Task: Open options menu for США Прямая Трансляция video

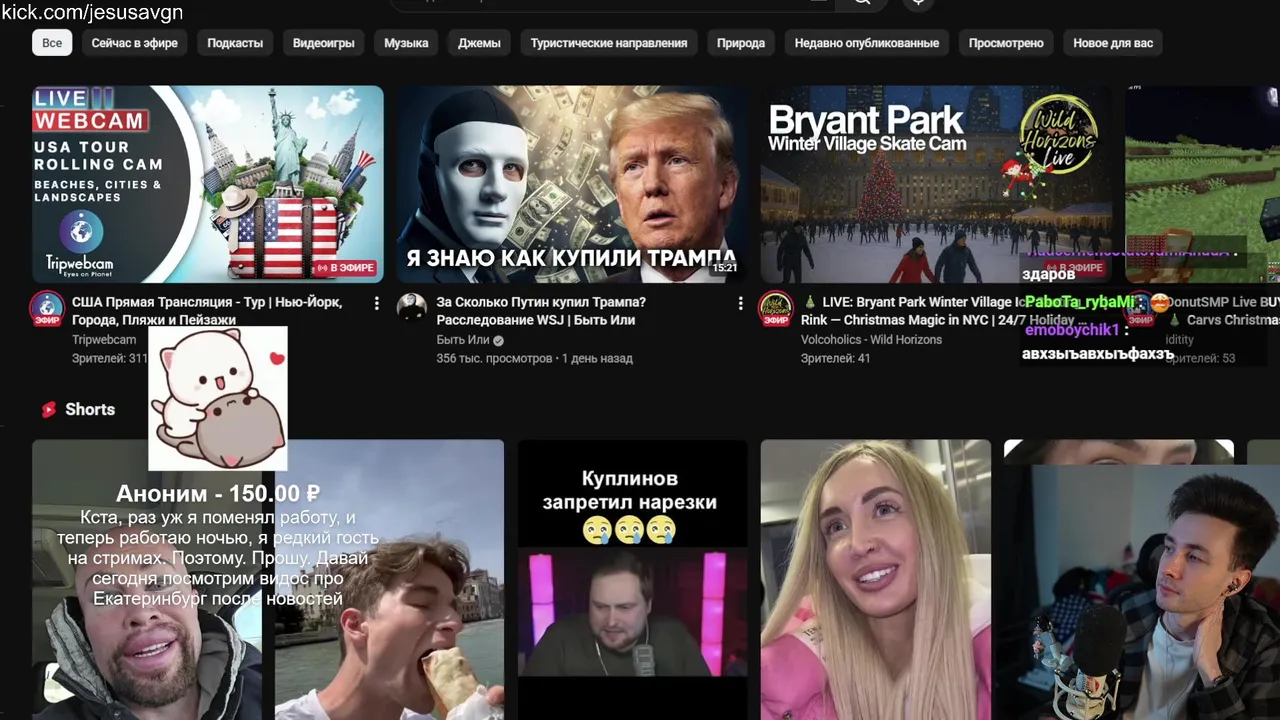Action: pyautogui.click(x=376, y=303)
